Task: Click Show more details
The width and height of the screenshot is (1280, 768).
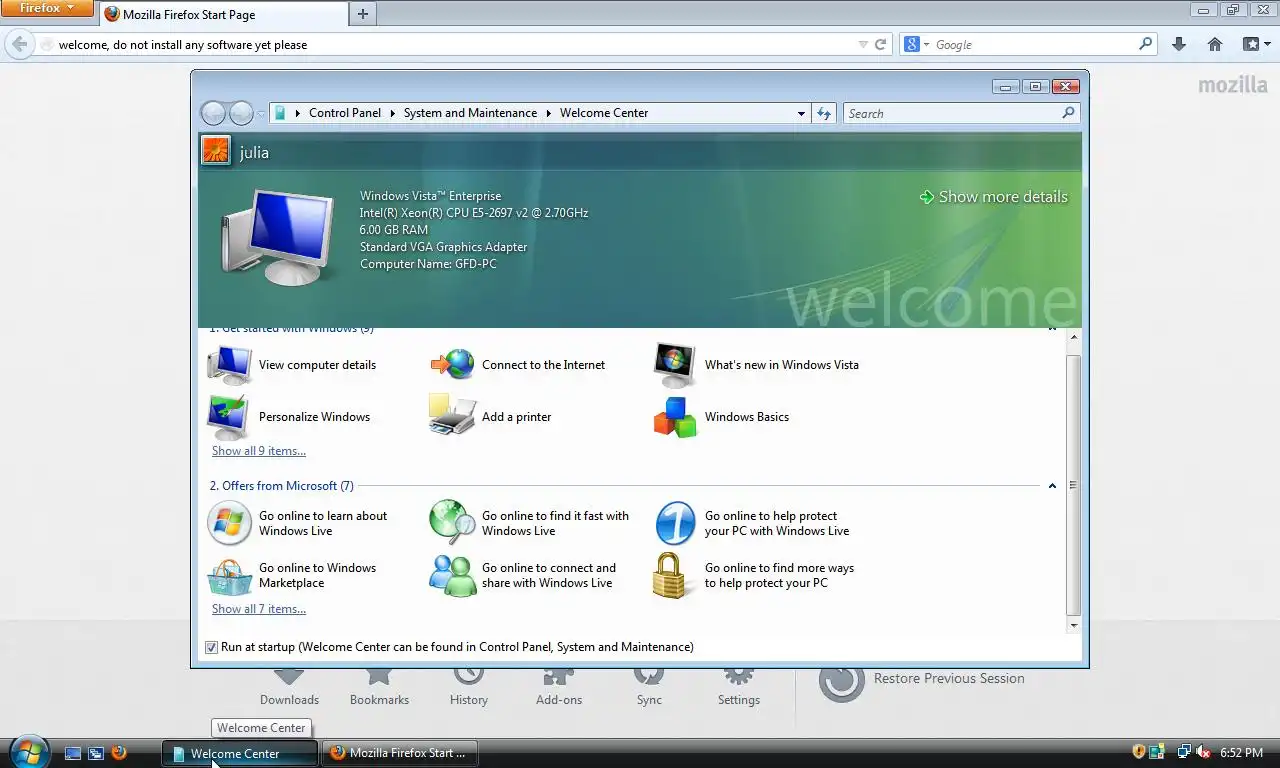Action: (993, 197)
